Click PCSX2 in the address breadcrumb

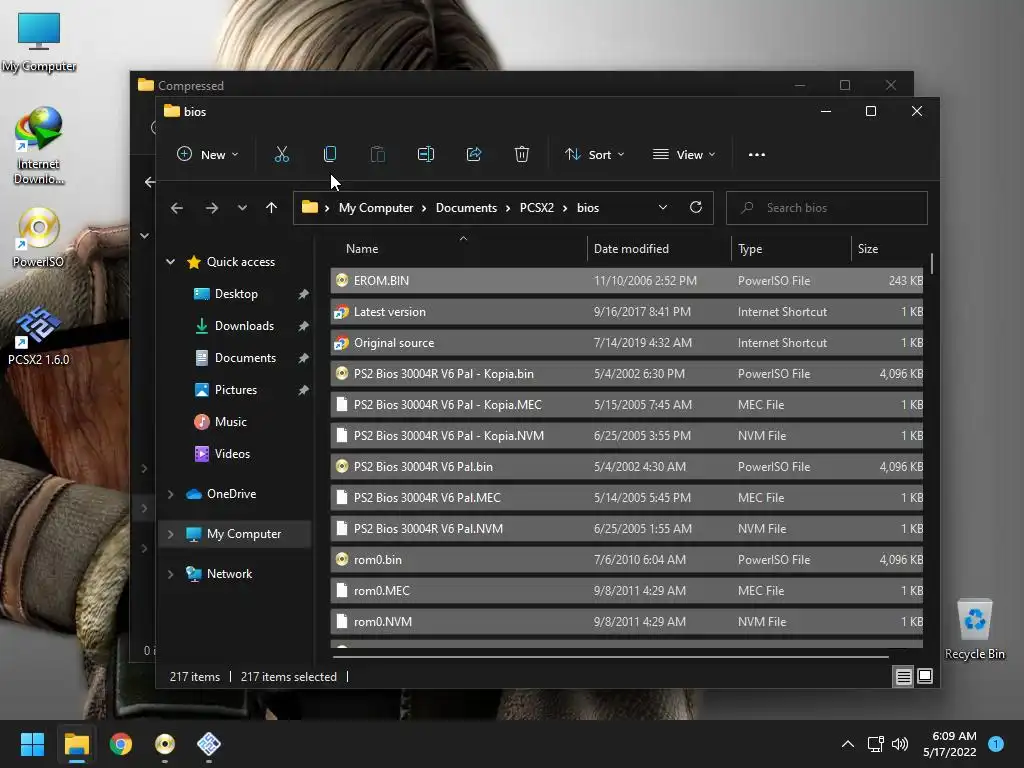coord(537,208)
